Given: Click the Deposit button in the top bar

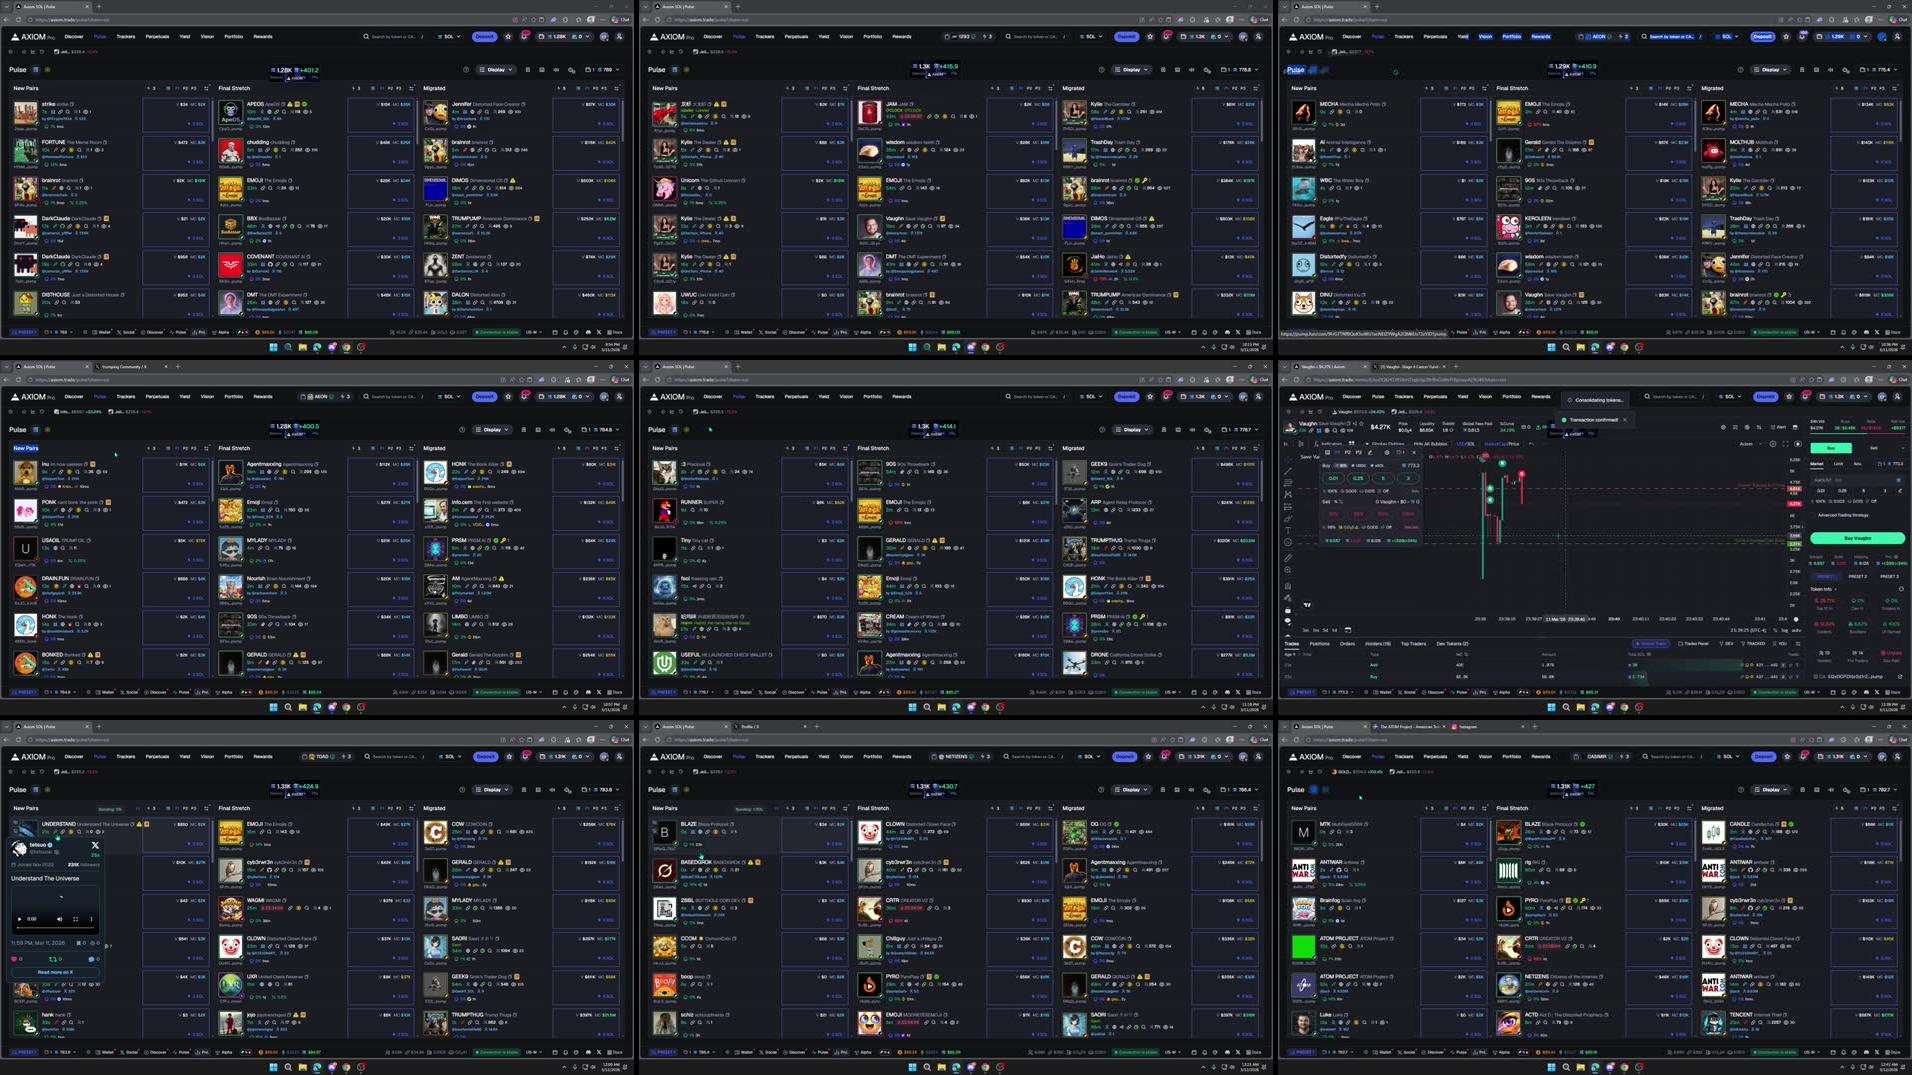Looking at the screenshot, I should [x=484, y=36].
